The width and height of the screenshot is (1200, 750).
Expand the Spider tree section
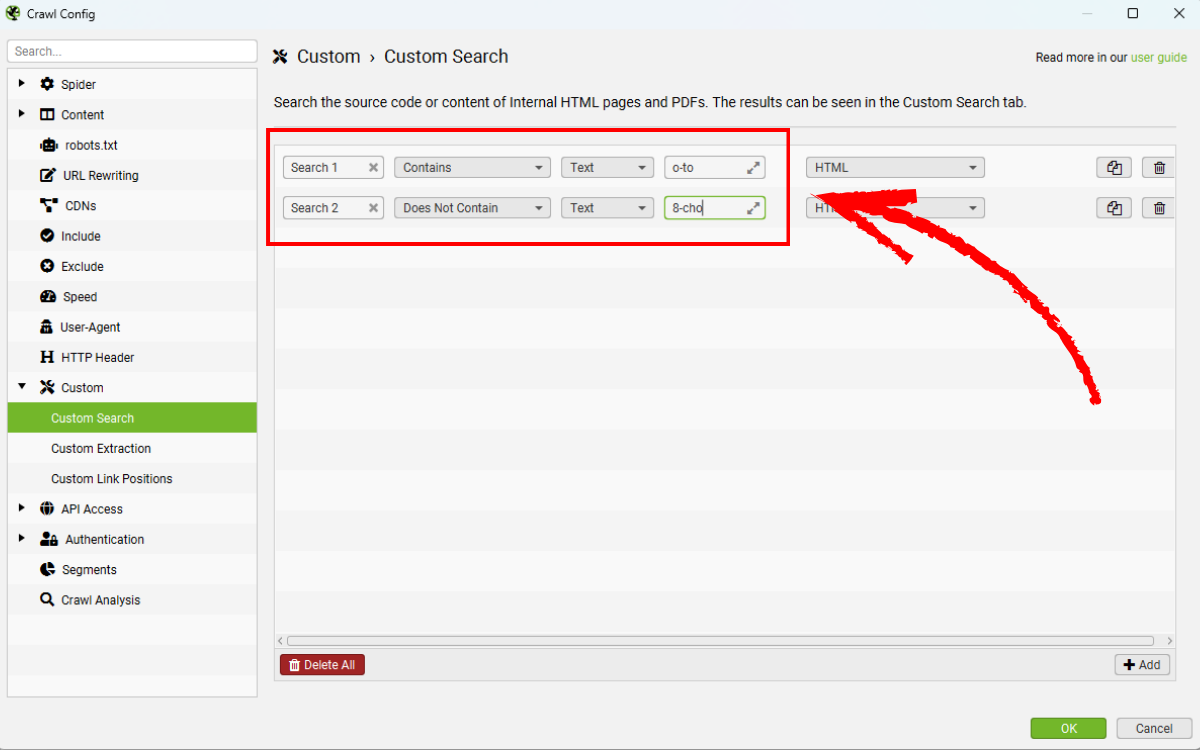22,84
